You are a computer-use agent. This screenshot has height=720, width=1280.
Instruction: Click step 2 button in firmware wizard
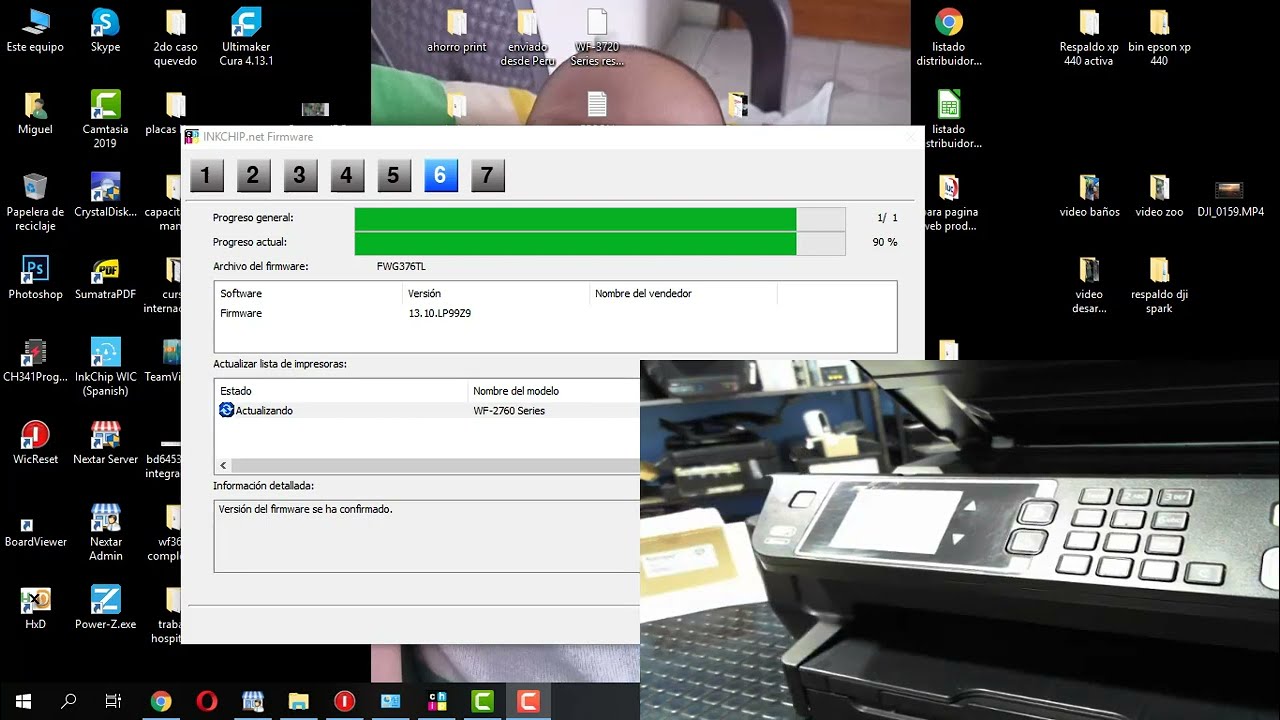point(253,176)
